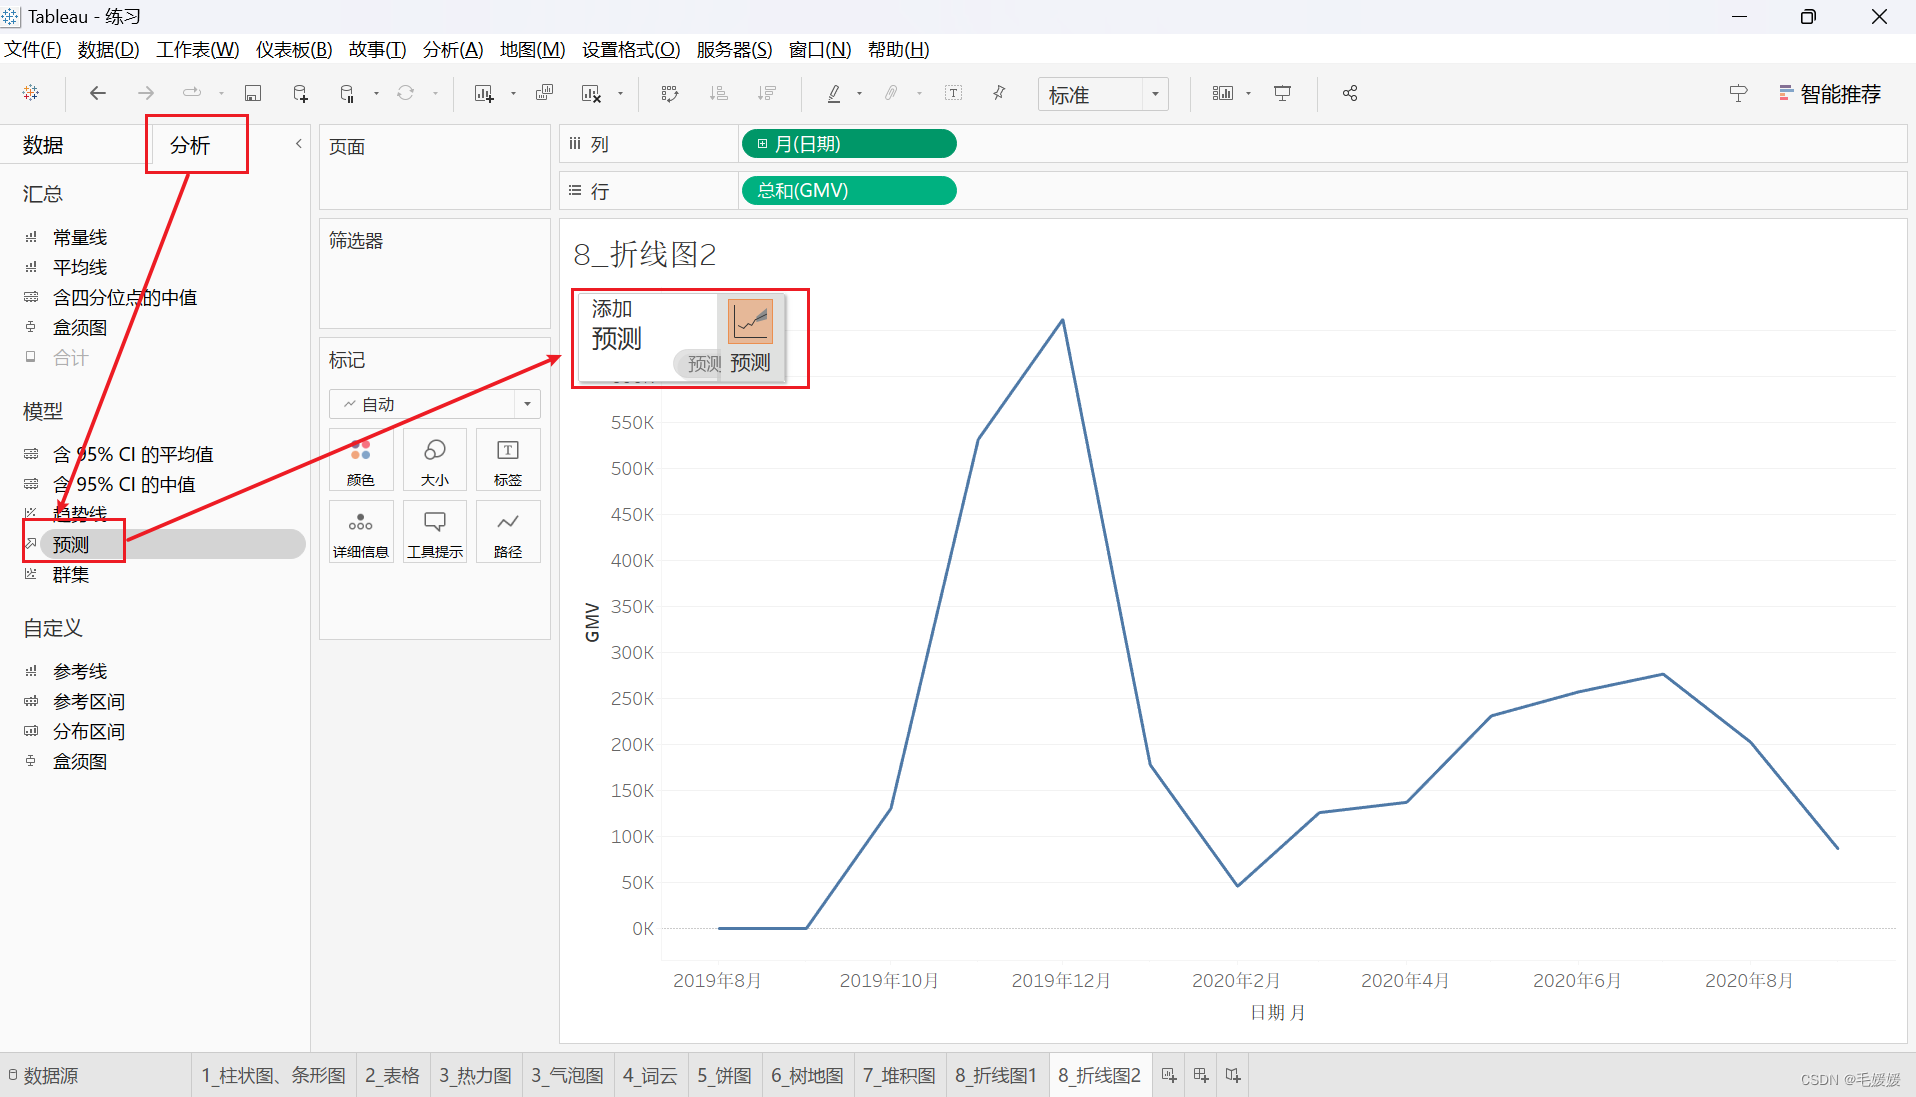Click the show mark labels T icon
The height and width of the screenshot is (1097, 1916).
tap(953, 93)
